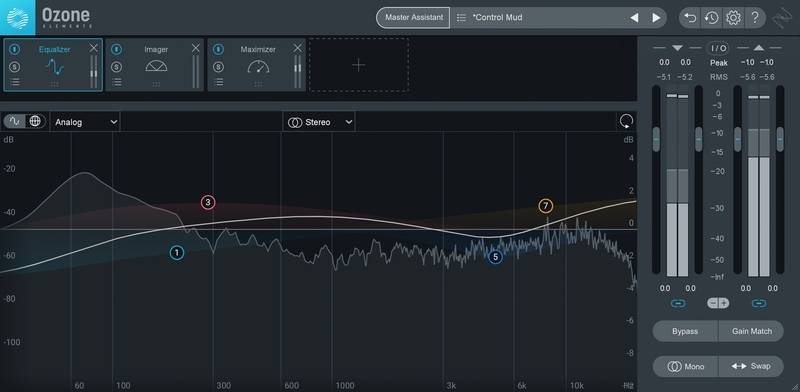Switch to the globe all-bands view icon
This screenshot has height=392, width=800.
[x=35, y=121]
